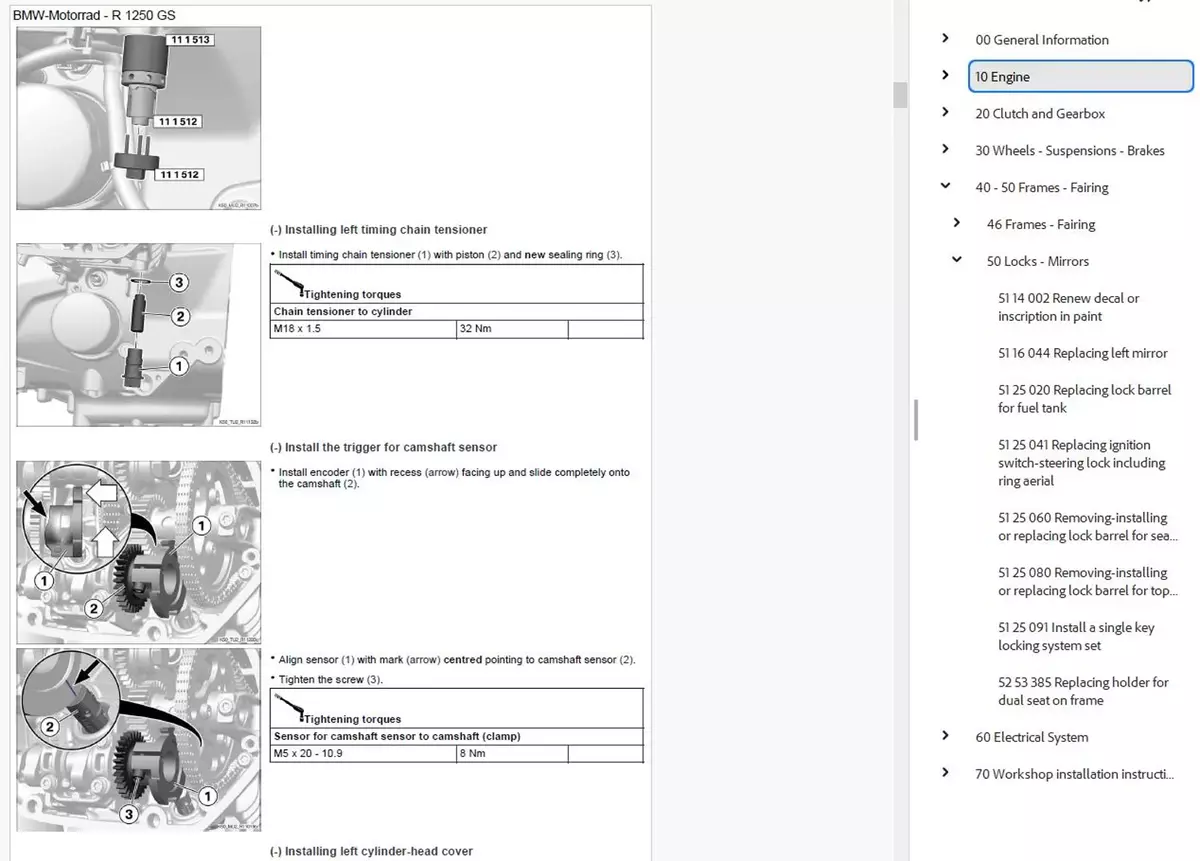Open bookmark 51 16 044 Replacing left mirror

click(x=1082, y=353)
